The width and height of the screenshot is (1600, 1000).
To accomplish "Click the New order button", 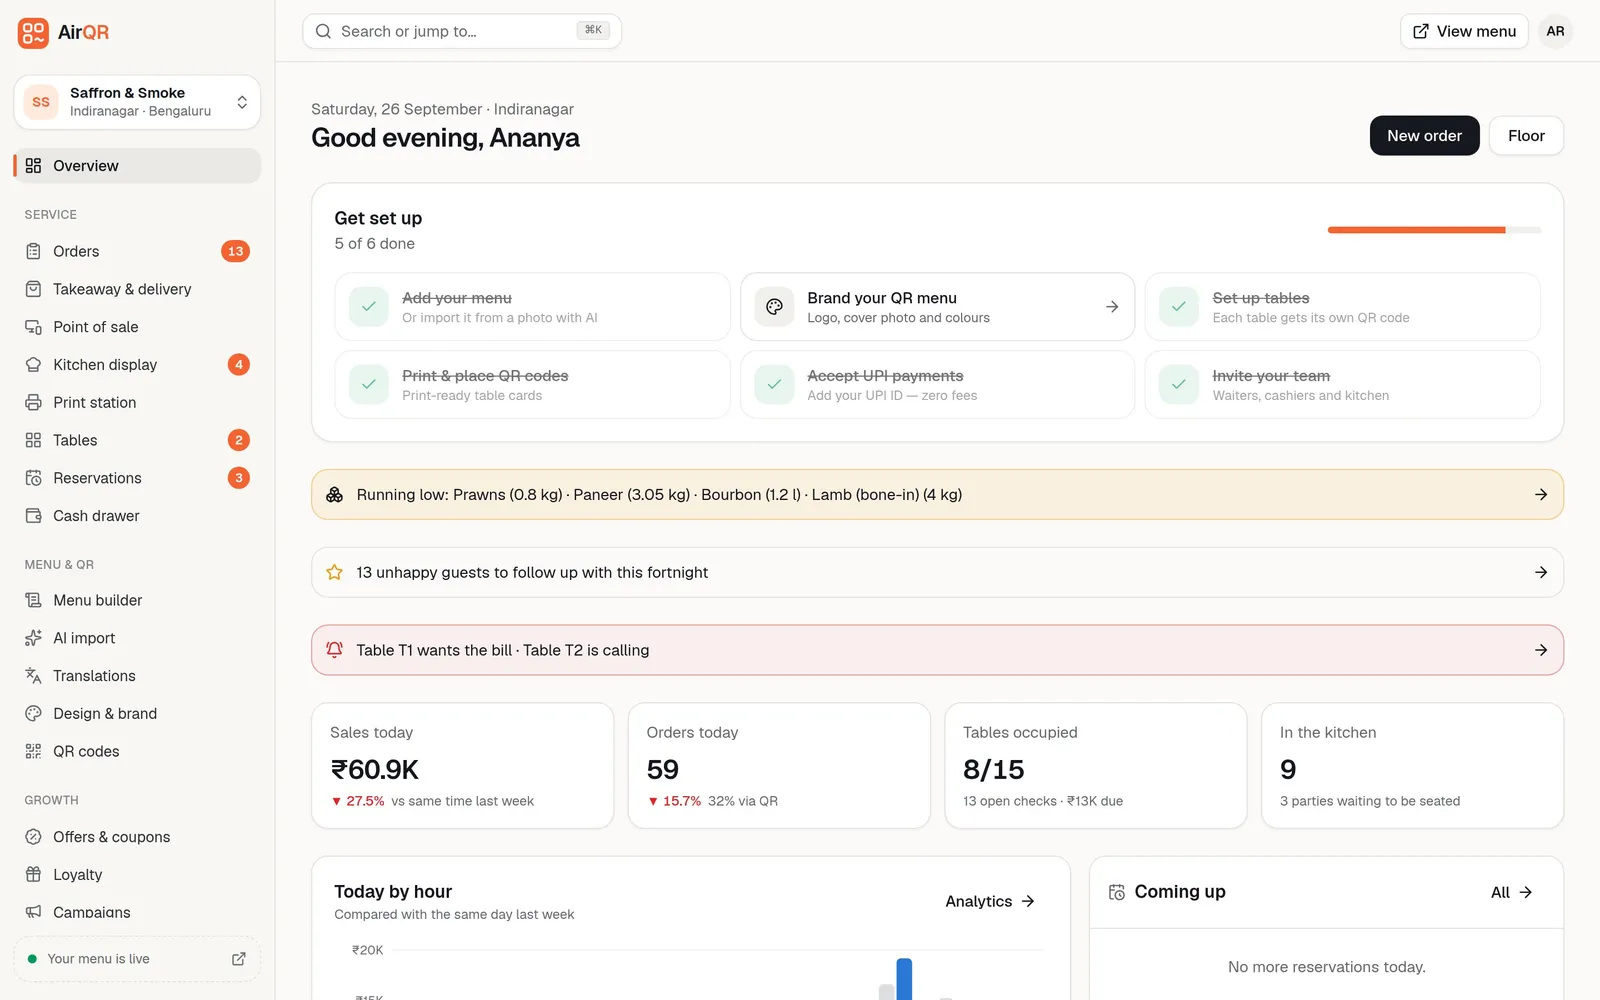I will pos(1424,136).
